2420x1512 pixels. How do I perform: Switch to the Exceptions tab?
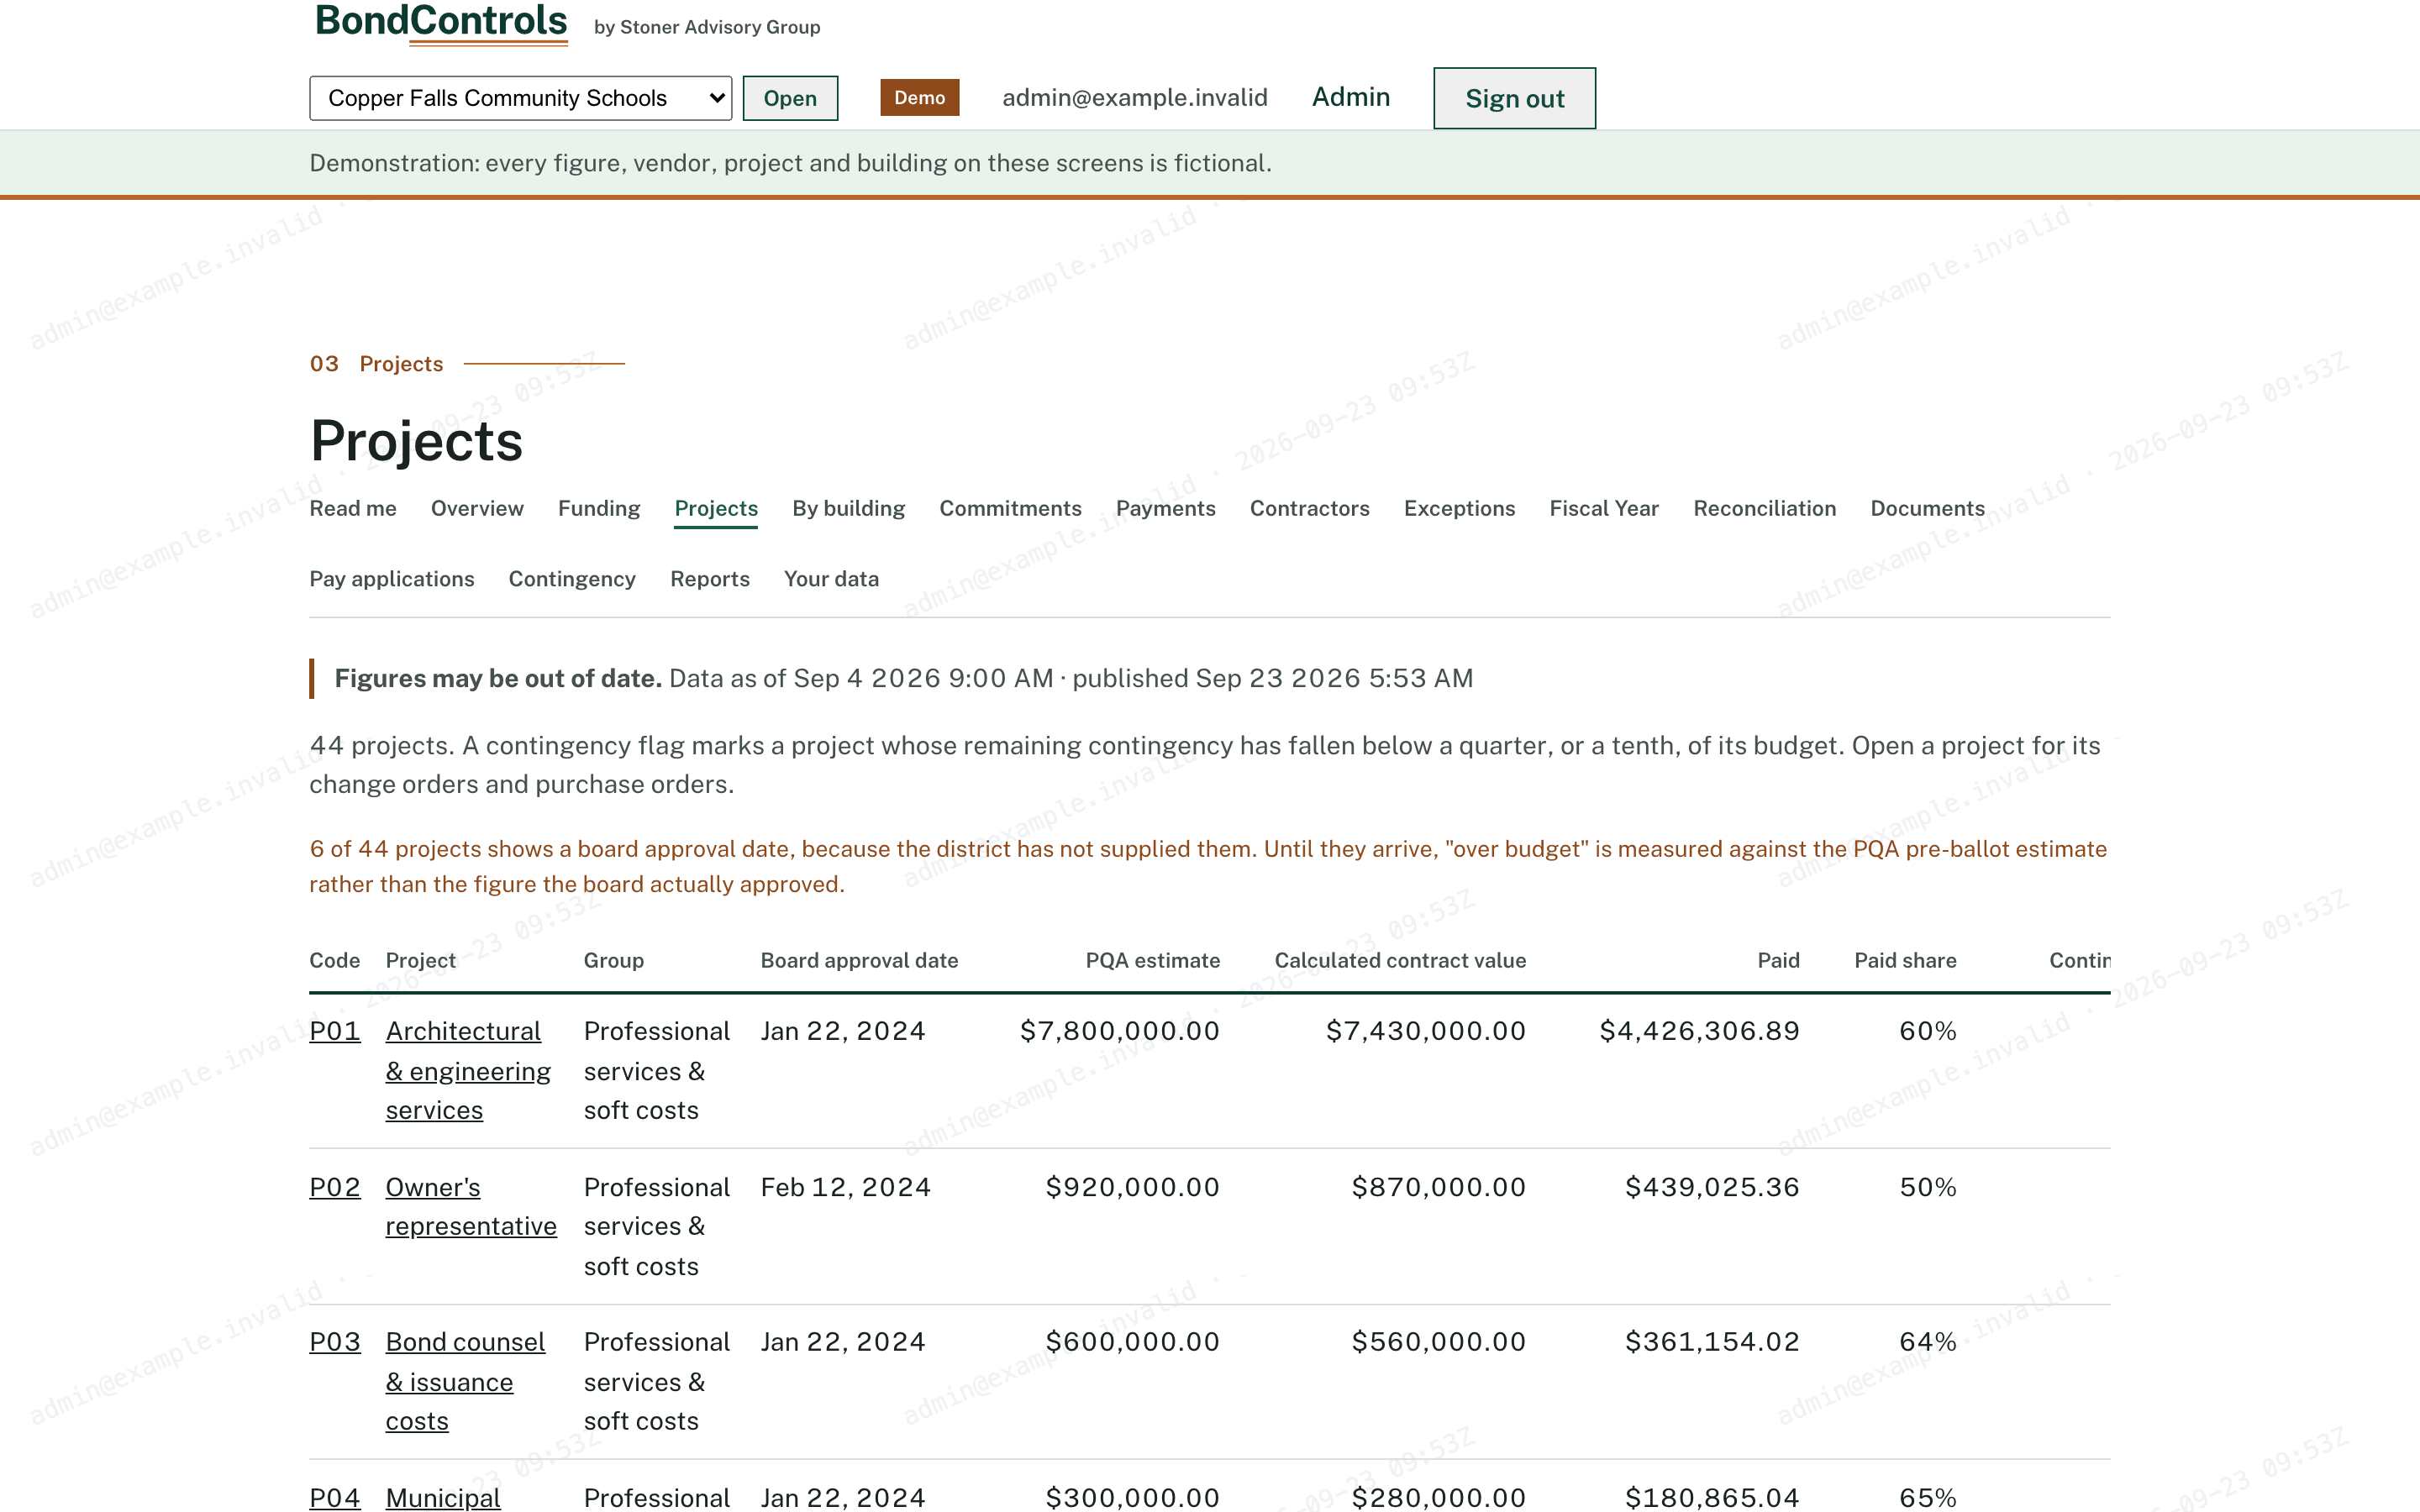1459,508
